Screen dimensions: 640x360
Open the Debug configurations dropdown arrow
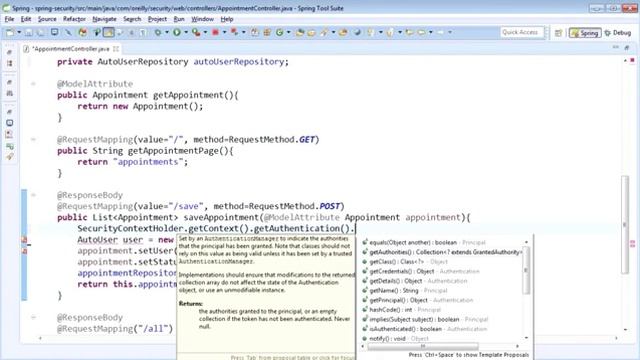[167, 33]
